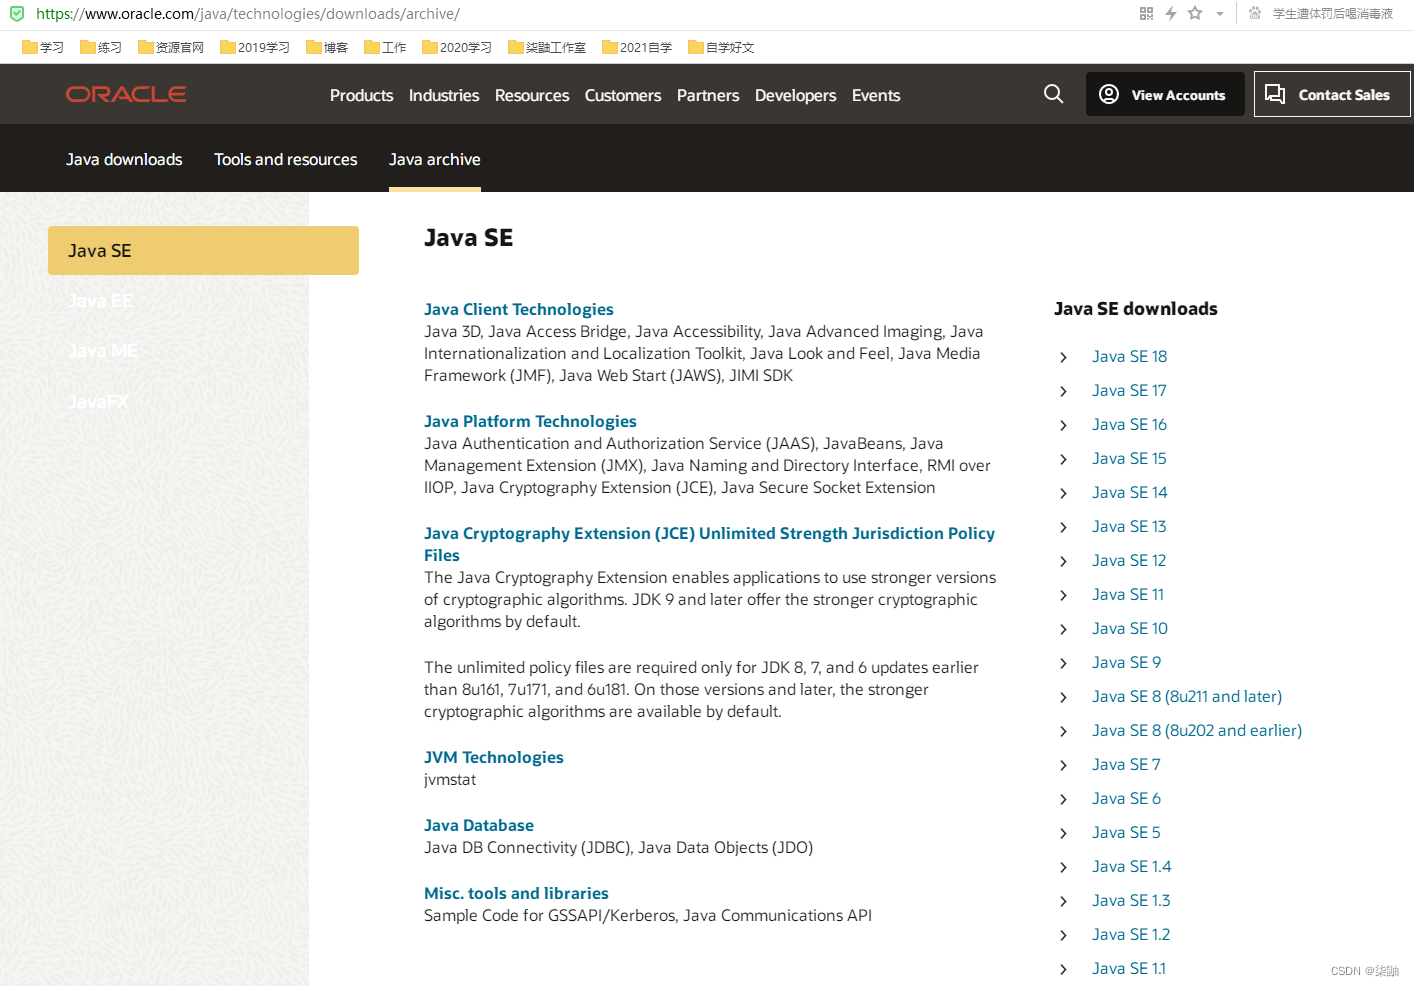This screenshot has height=986, width=1414.
Task: Click the chevron beside Java SE 18
Action: click(1063, 357)
